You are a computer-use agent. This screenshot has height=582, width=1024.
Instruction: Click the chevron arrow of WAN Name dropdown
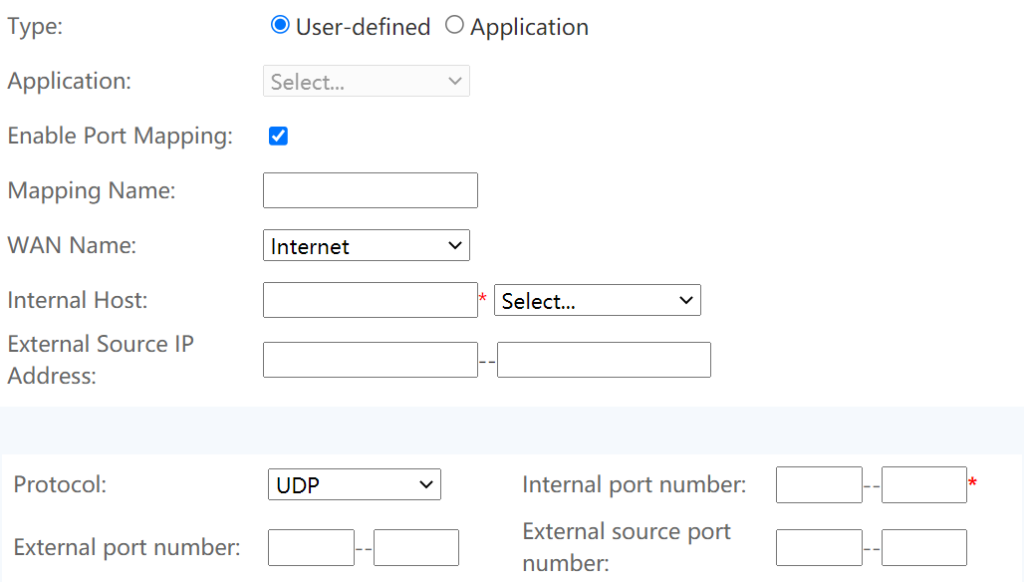pyautogui.click(x=455, y=246)
